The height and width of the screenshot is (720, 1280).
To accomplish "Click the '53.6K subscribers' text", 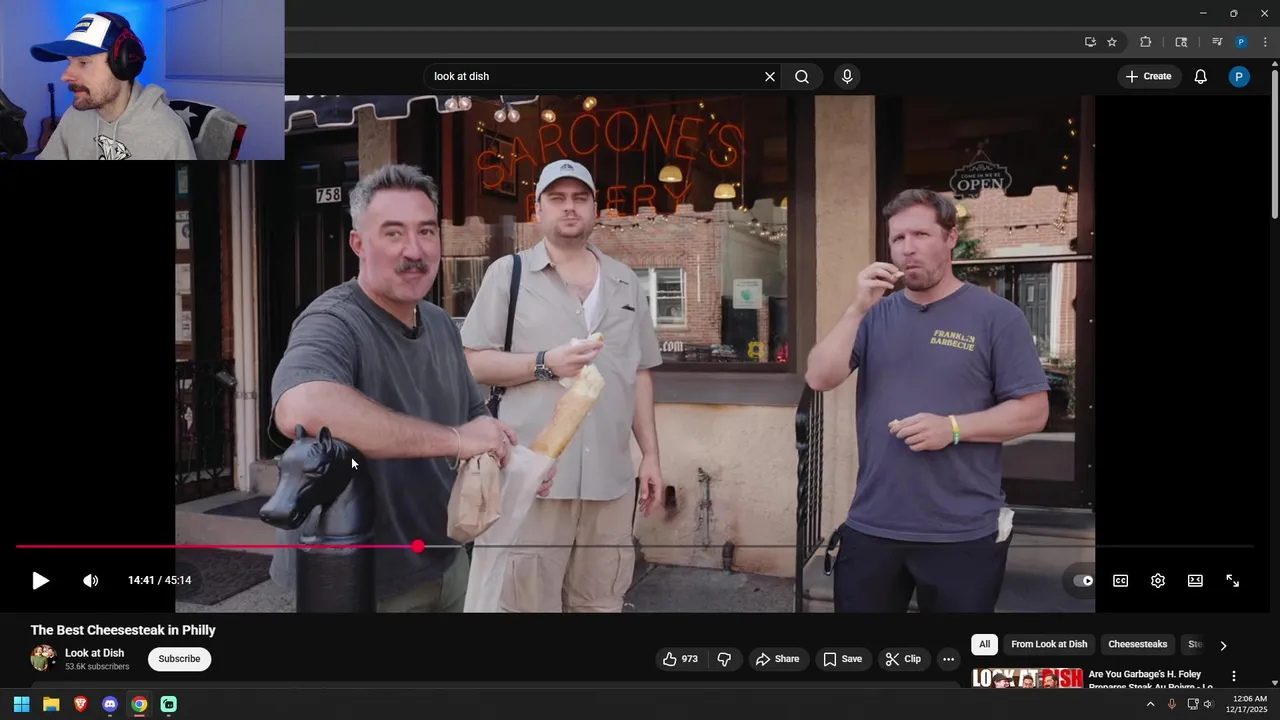I will tap(97, 667).
